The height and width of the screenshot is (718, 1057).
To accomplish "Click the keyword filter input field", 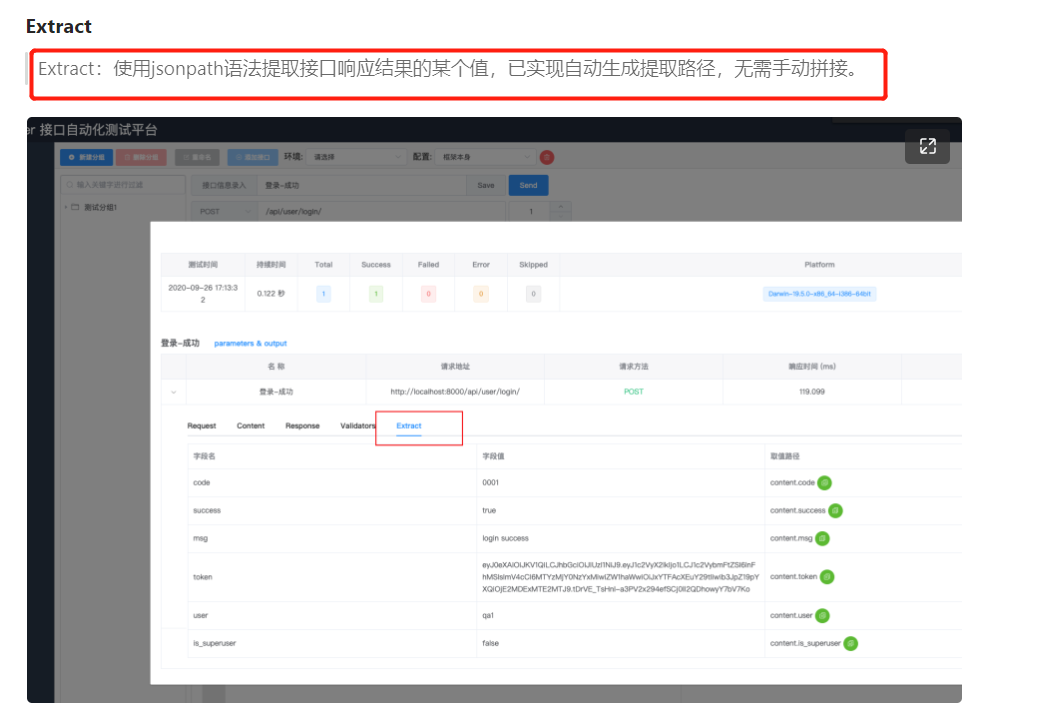I will [120, 184].
